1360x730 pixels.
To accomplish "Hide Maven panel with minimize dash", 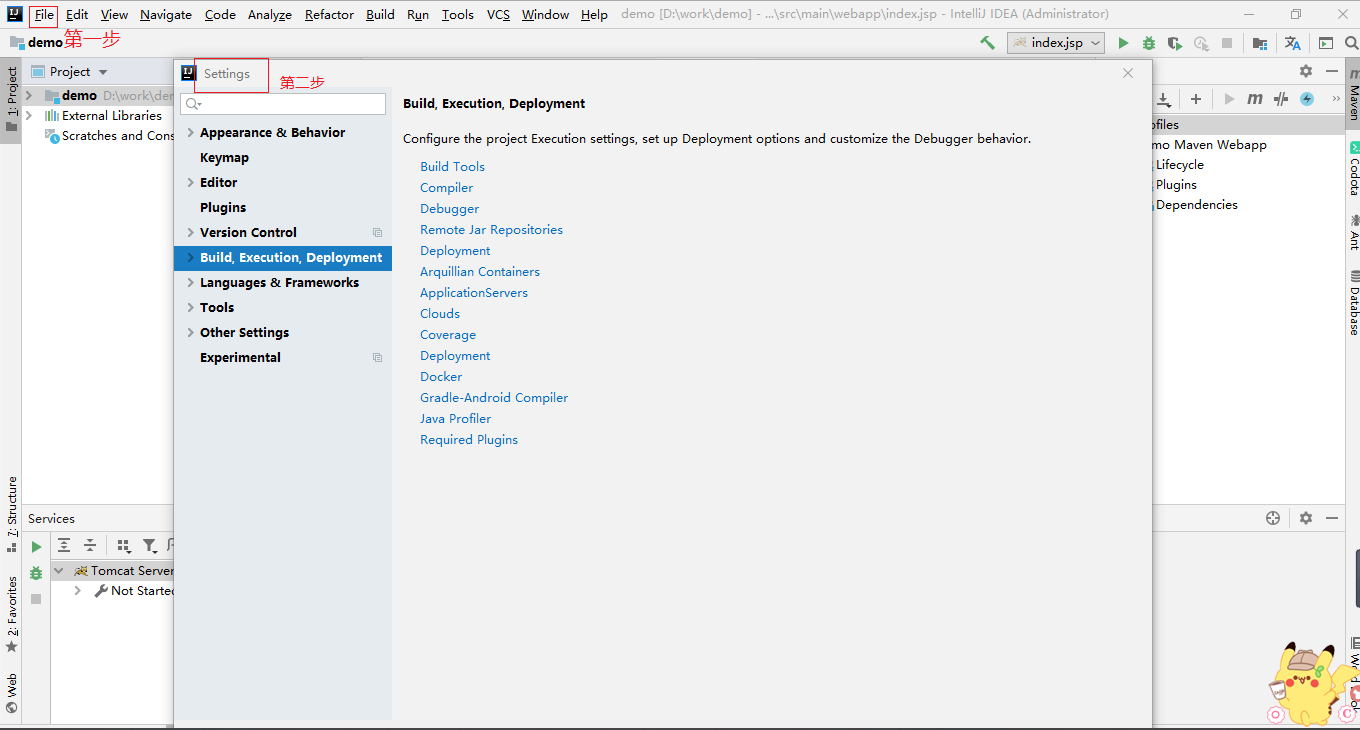I will pyautogui.click(x=1331, y=71).
